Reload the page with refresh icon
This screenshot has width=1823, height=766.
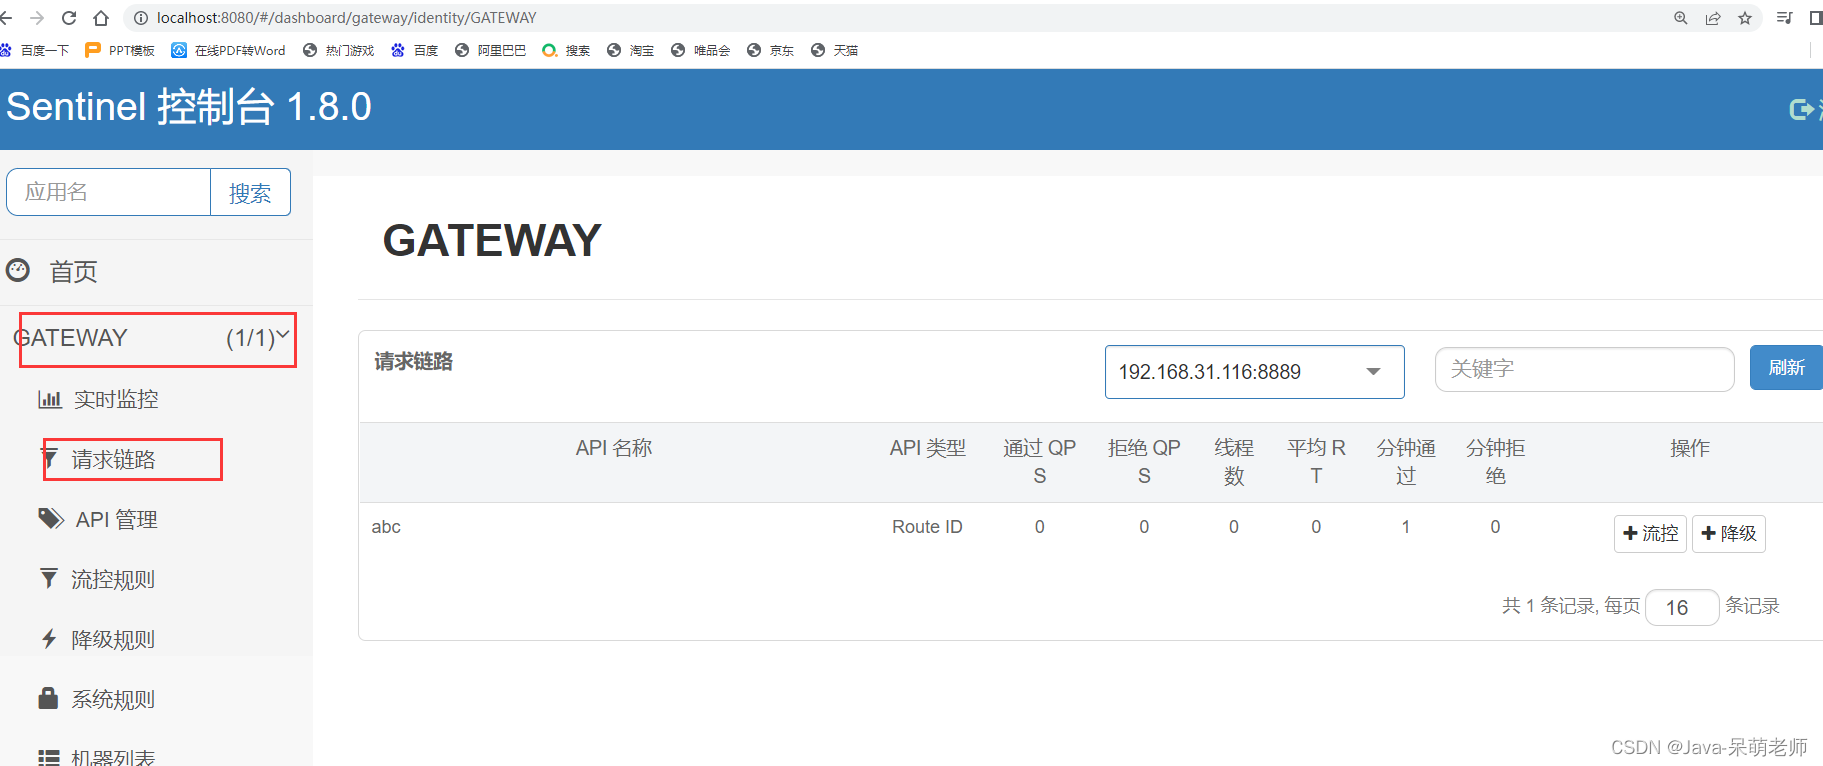point(69,18)
